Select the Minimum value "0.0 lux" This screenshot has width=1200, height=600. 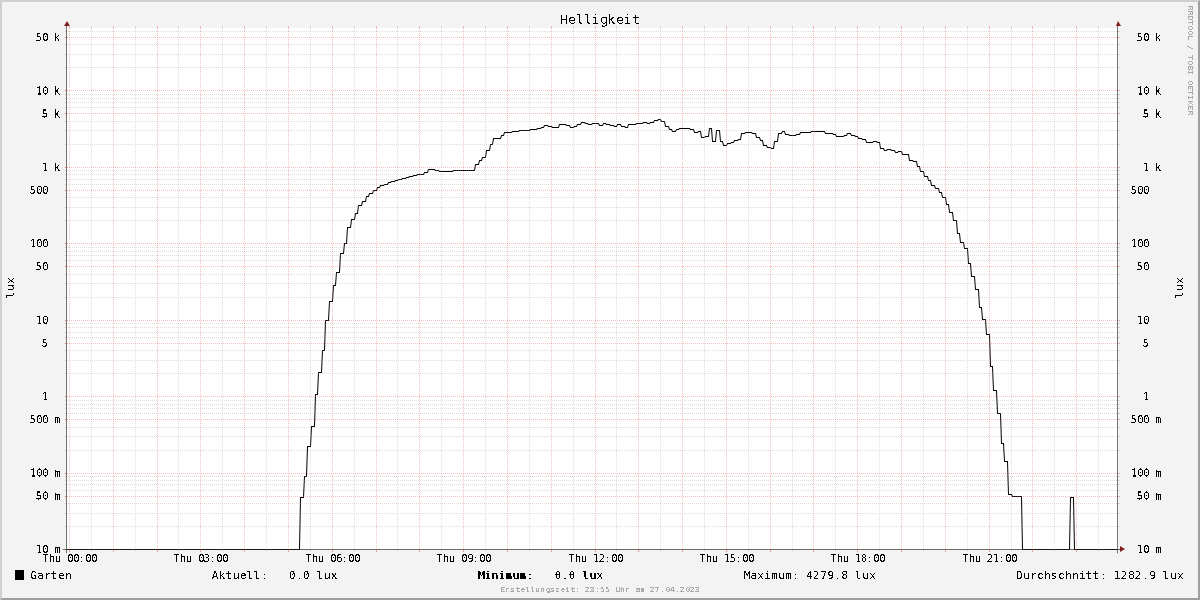click(x=579, y=575)
